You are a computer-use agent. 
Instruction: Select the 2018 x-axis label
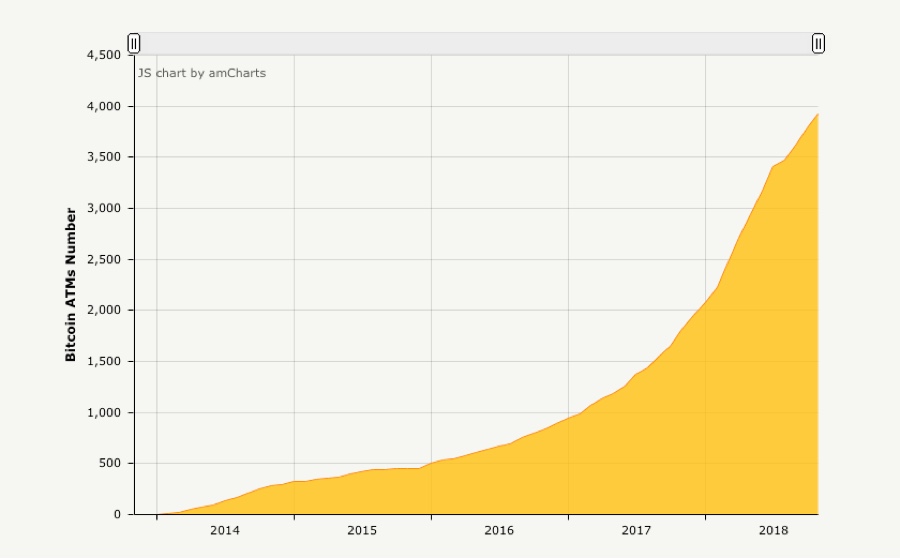774,531
